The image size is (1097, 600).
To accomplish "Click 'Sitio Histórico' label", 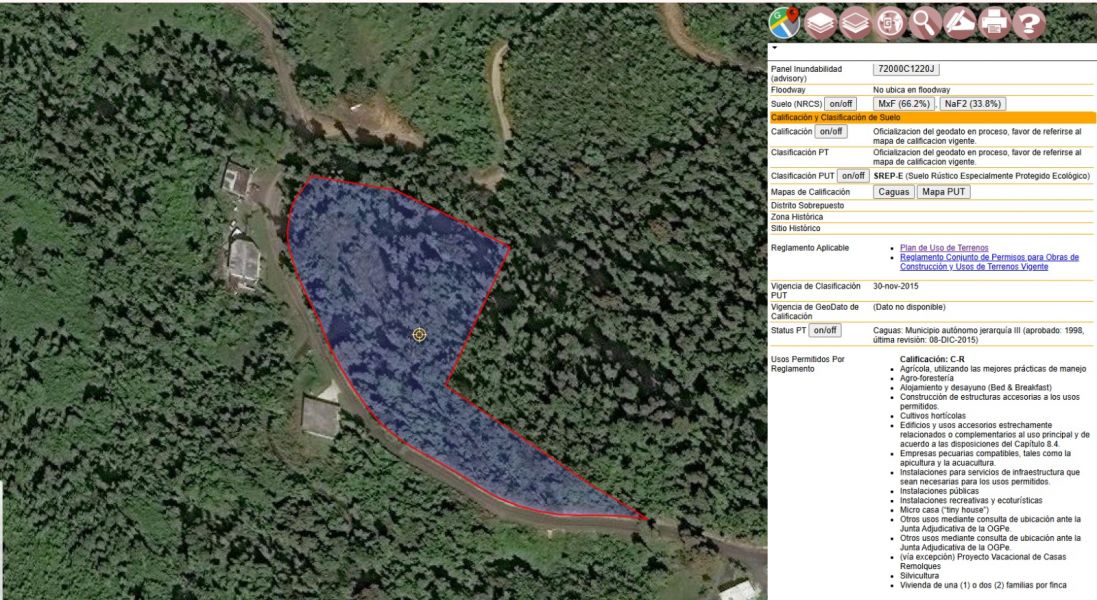I will (x=795, y=228).
